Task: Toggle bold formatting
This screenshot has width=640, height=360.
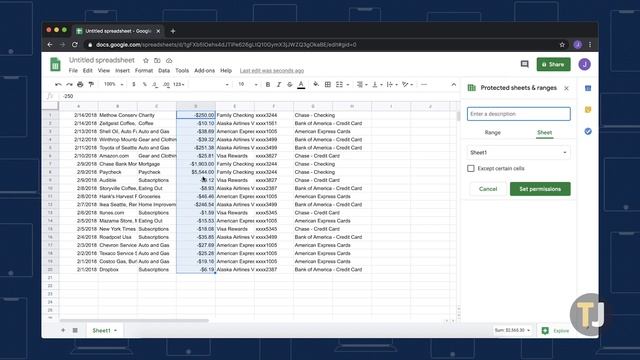Action: (x=268, y=84)
